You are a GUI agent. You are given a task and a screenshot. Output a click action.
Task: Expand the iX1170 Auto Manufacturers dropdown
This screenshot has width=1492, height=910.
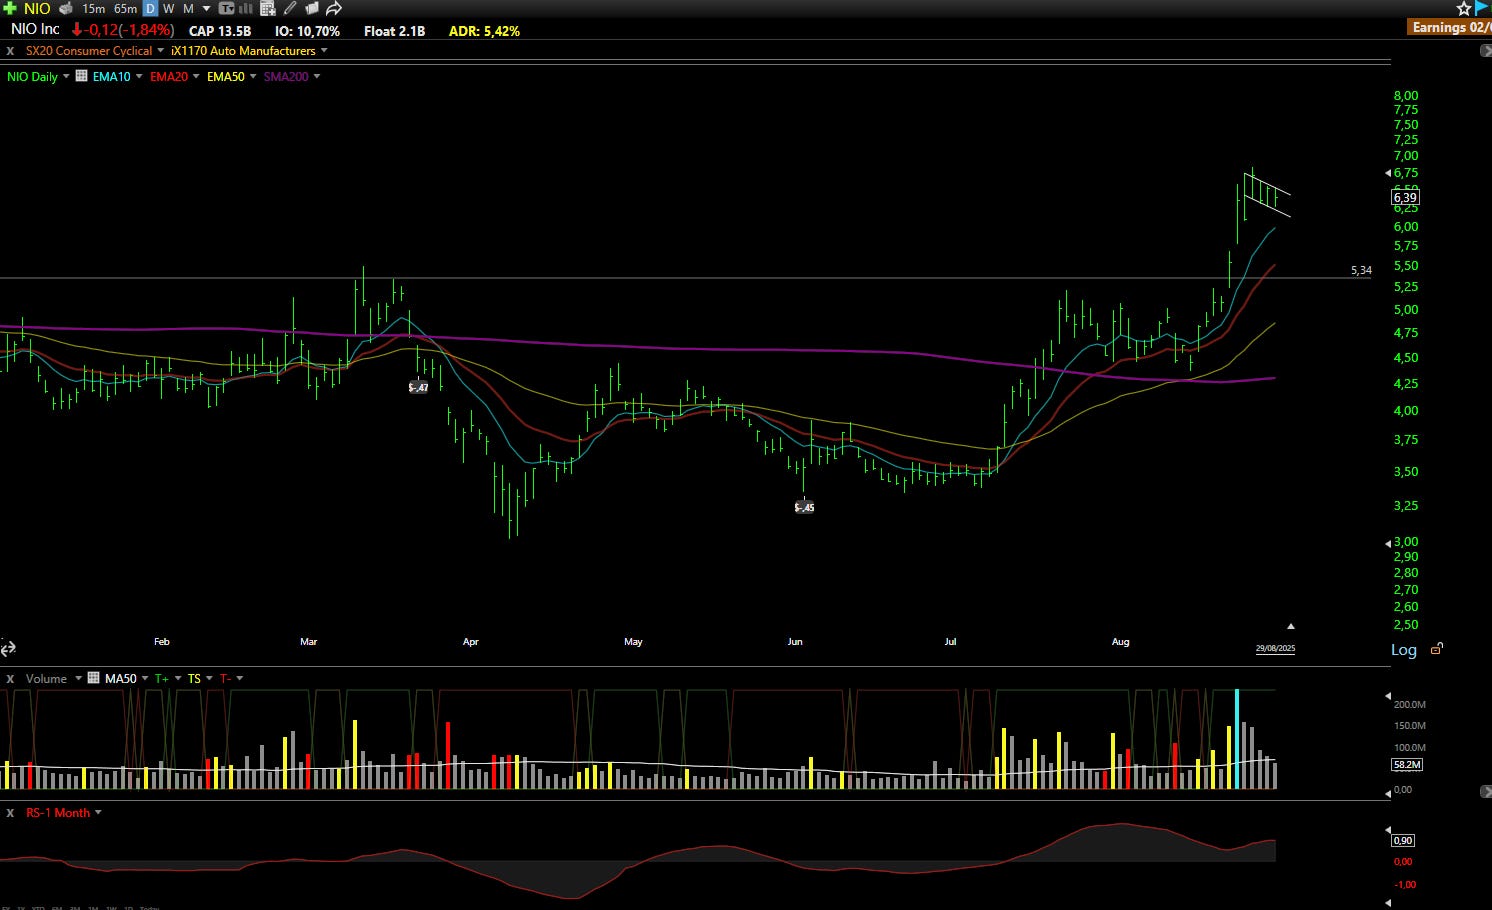click(324, 51)
